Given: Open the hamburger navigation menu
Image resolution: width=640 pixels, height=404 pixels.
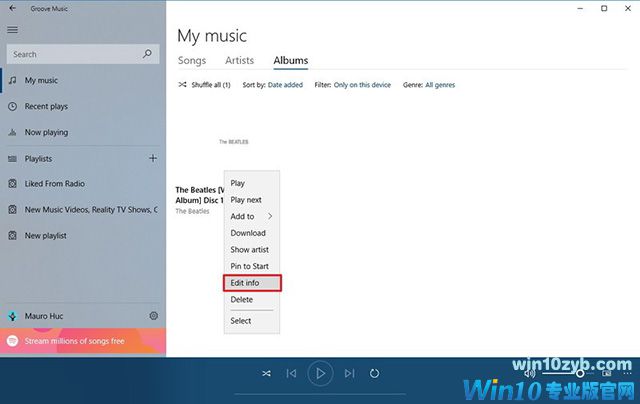Looking at the screenshot, I should click(12, 29).
